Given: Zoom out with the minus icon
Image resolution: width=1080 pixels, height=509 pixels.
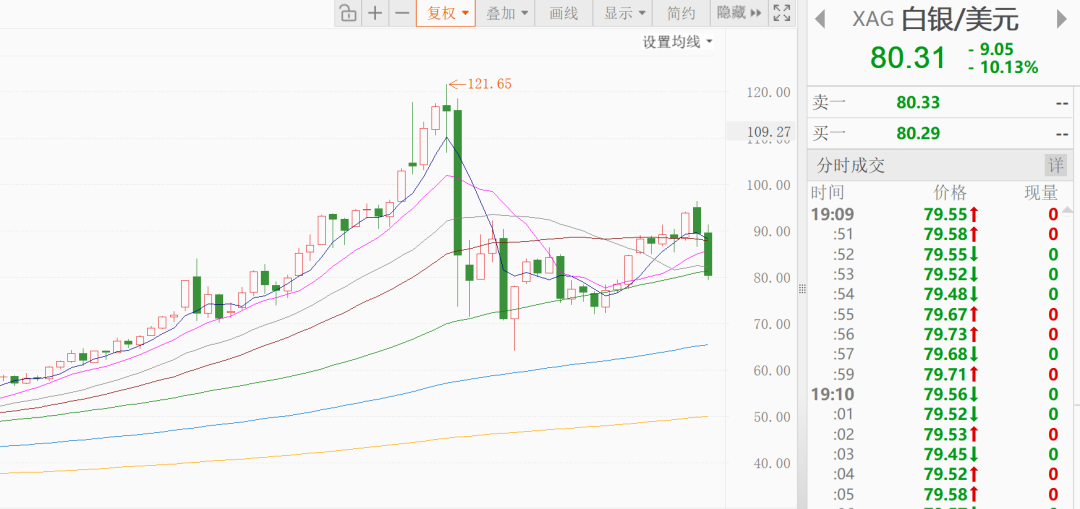Looking at the screenshot, I should pos(402,13).
